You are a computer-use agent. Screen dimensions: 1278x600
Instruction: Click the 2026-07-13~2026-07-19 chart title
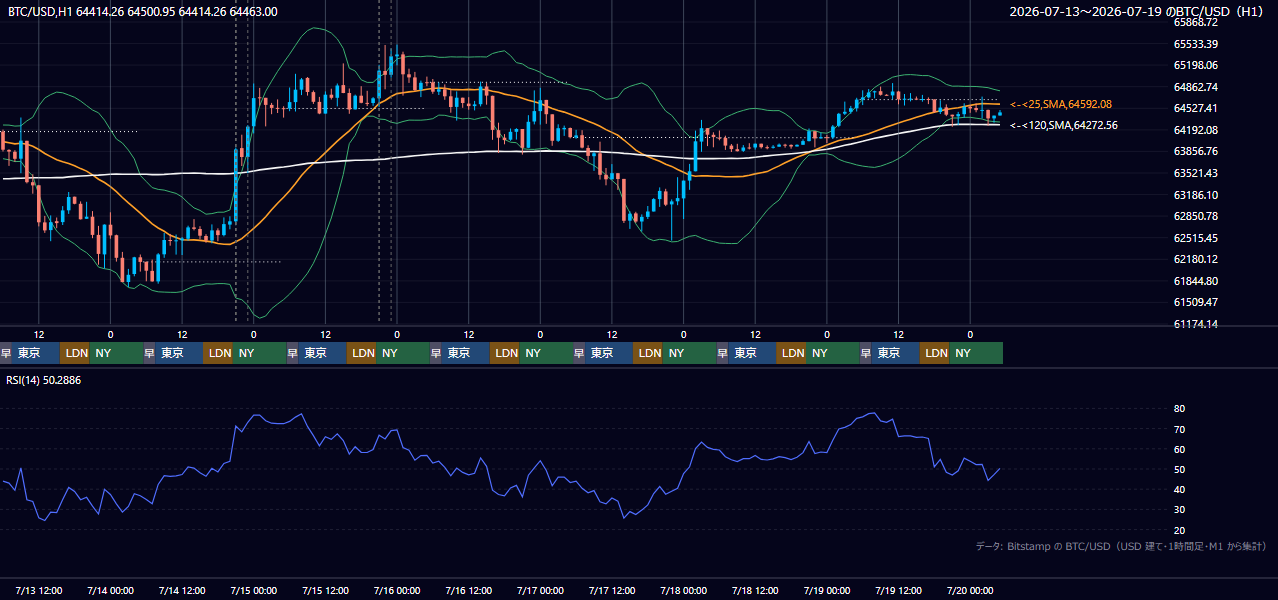click(1137, 11)
